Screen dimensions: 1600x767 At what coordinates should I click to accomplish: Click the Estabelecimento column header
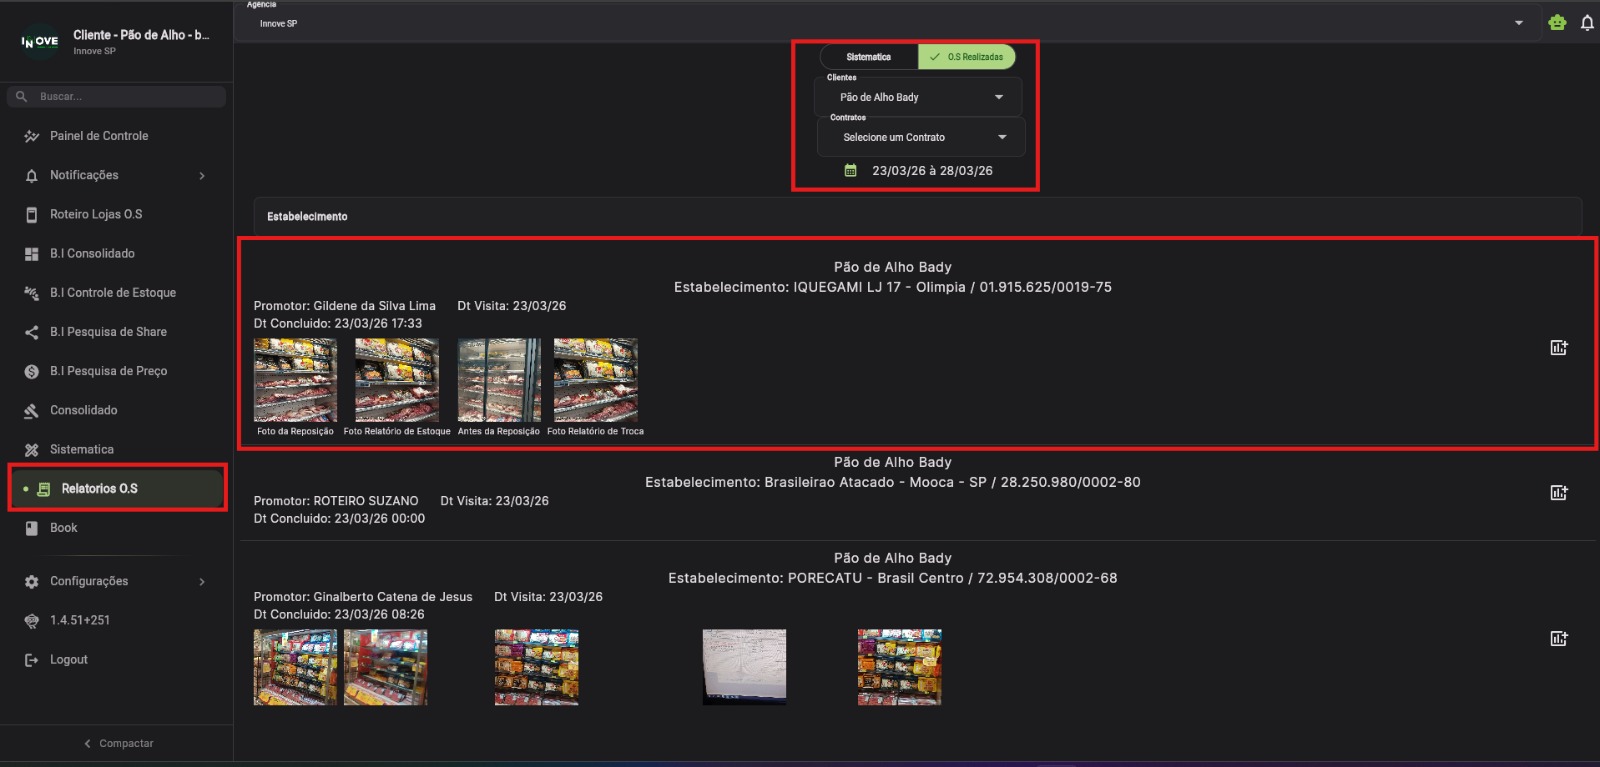[307, 216]
